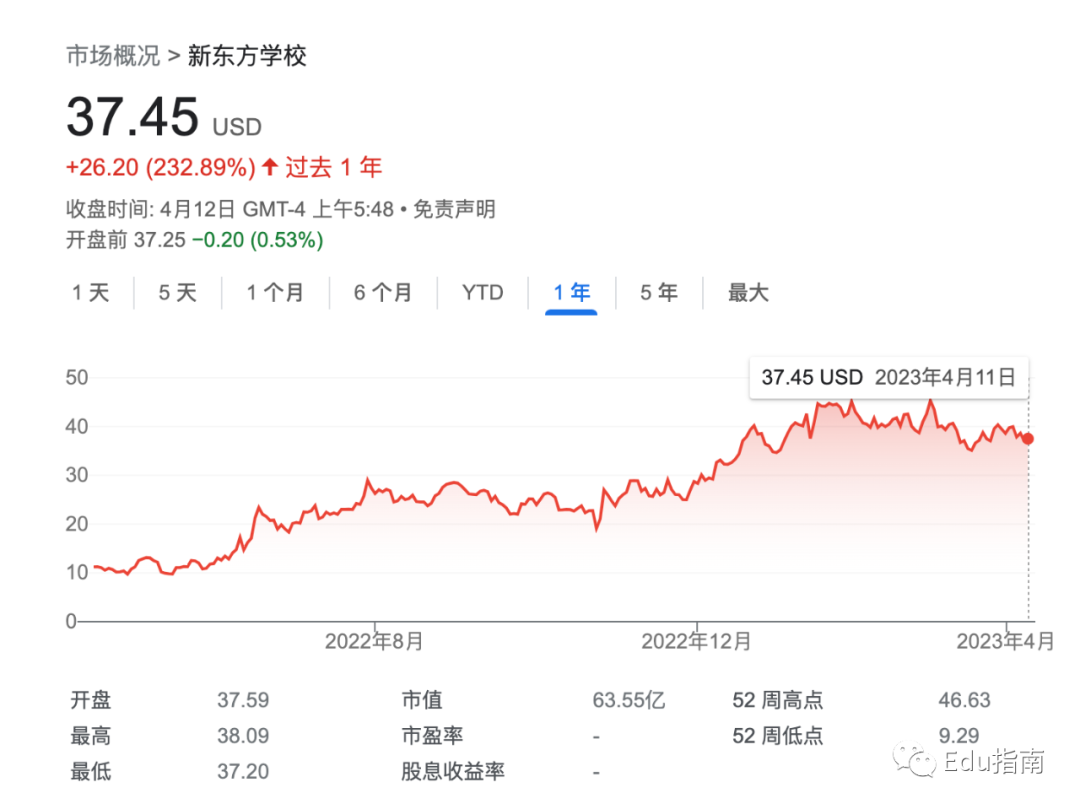The width and height of the screenshot is (1080, 809).
Task: Click the 52 周高点 value 46.63
Action: (964, 700)
